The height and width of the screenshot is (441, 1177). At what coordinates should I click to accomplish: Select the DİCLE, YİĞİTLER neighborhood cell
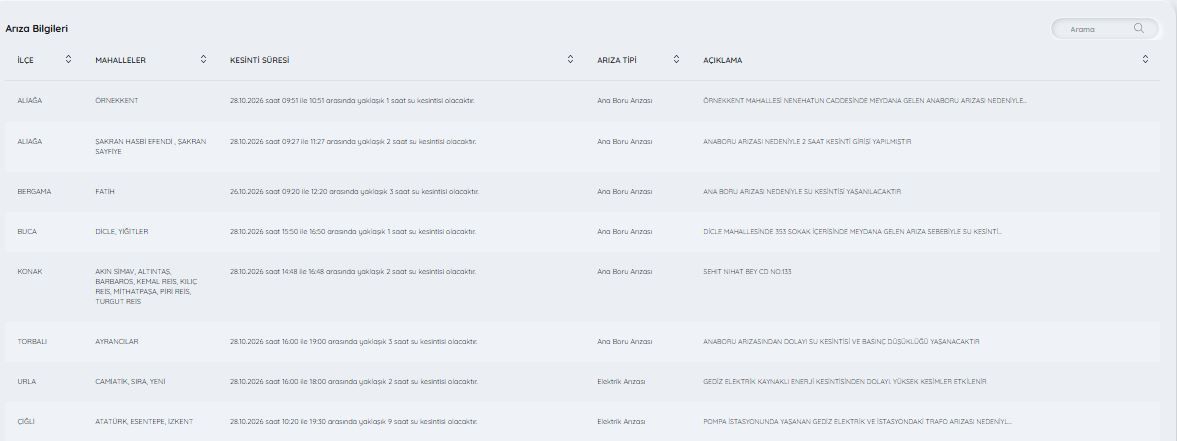pyautogui.click(x=122, y=232)
